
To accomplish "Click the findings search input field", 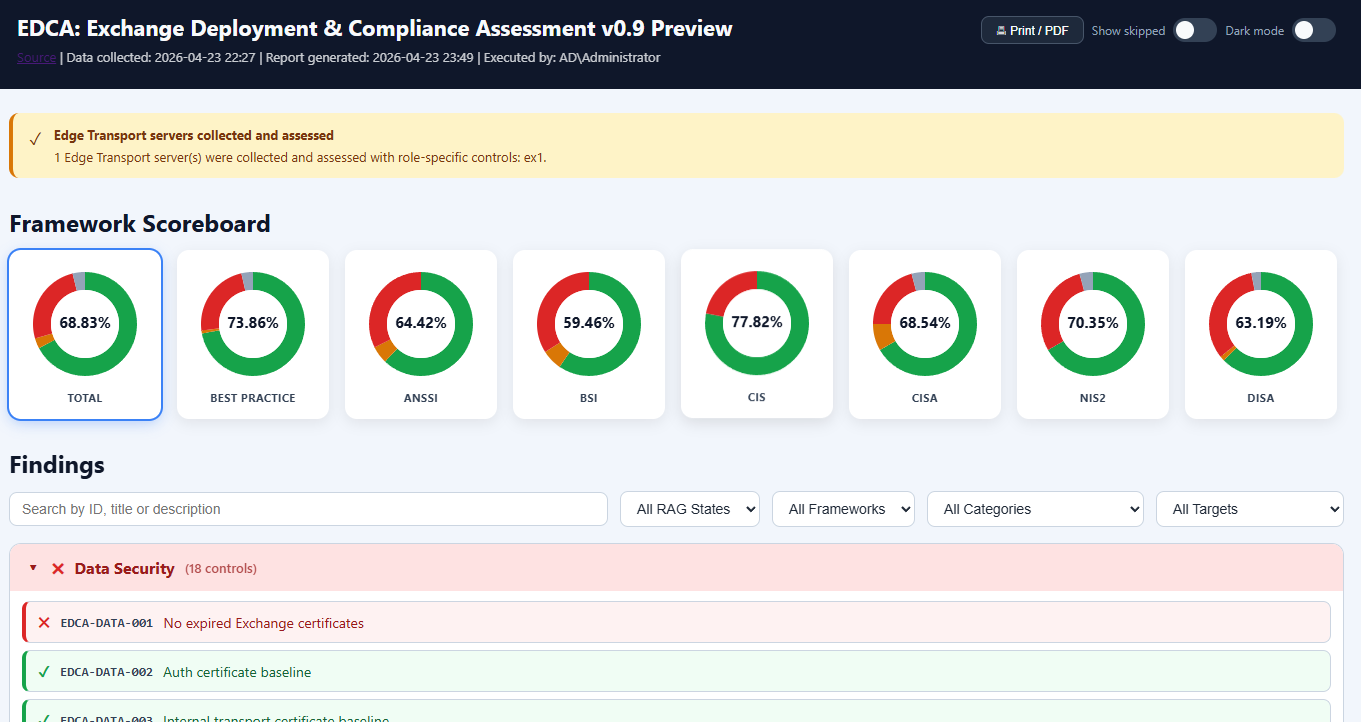I will tap(308, 509).
